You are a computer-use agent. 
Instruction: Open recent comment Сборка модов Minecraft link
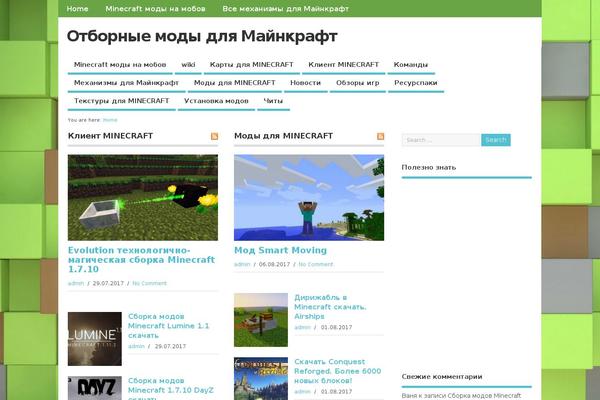tap(484, 396)
